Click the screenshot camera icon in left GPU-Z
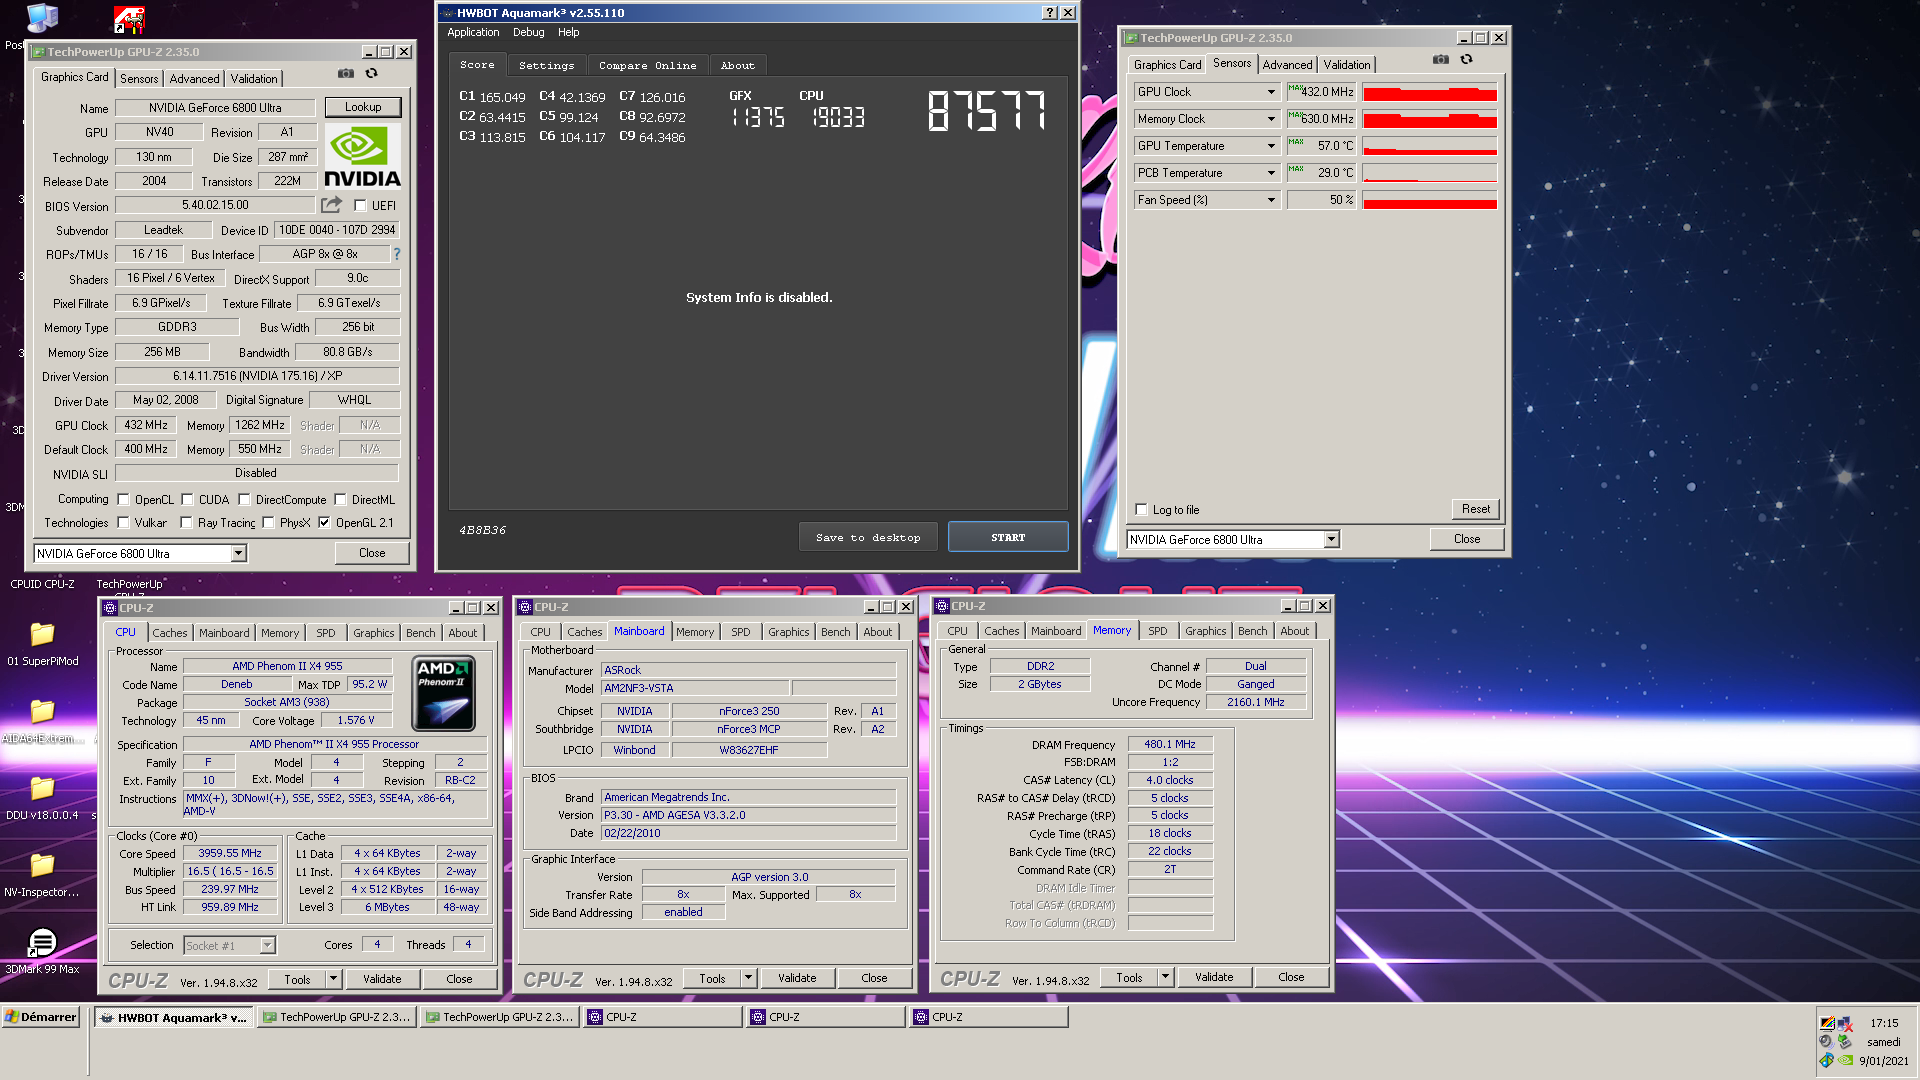The image size is (1920, 1080). [345, 73]
